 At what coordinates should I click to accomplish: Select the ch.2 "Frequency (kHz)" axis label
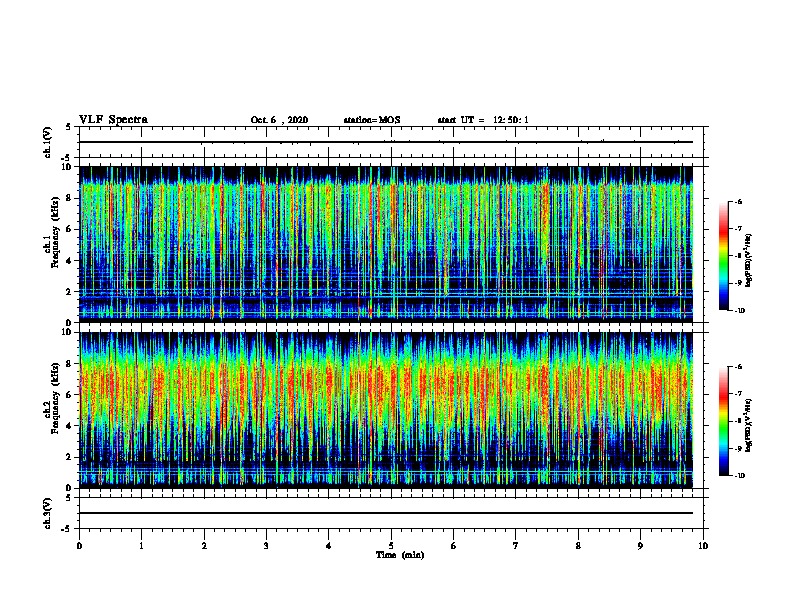(55, 398)
